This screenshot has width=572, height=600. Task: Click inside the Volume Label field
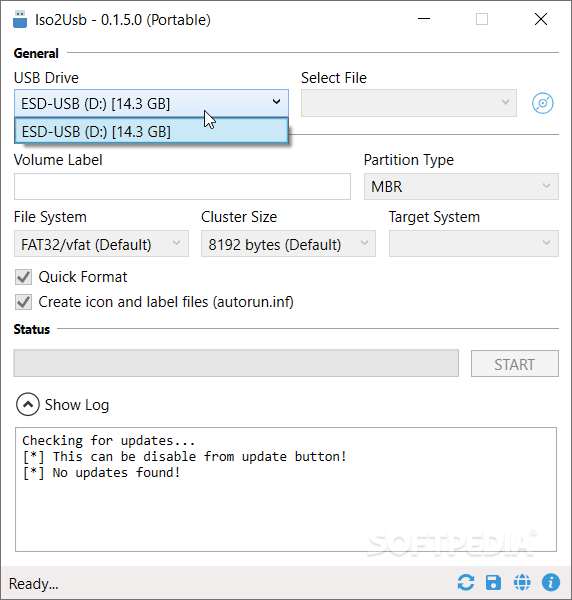pyautogui.click(x=183, y=187)
